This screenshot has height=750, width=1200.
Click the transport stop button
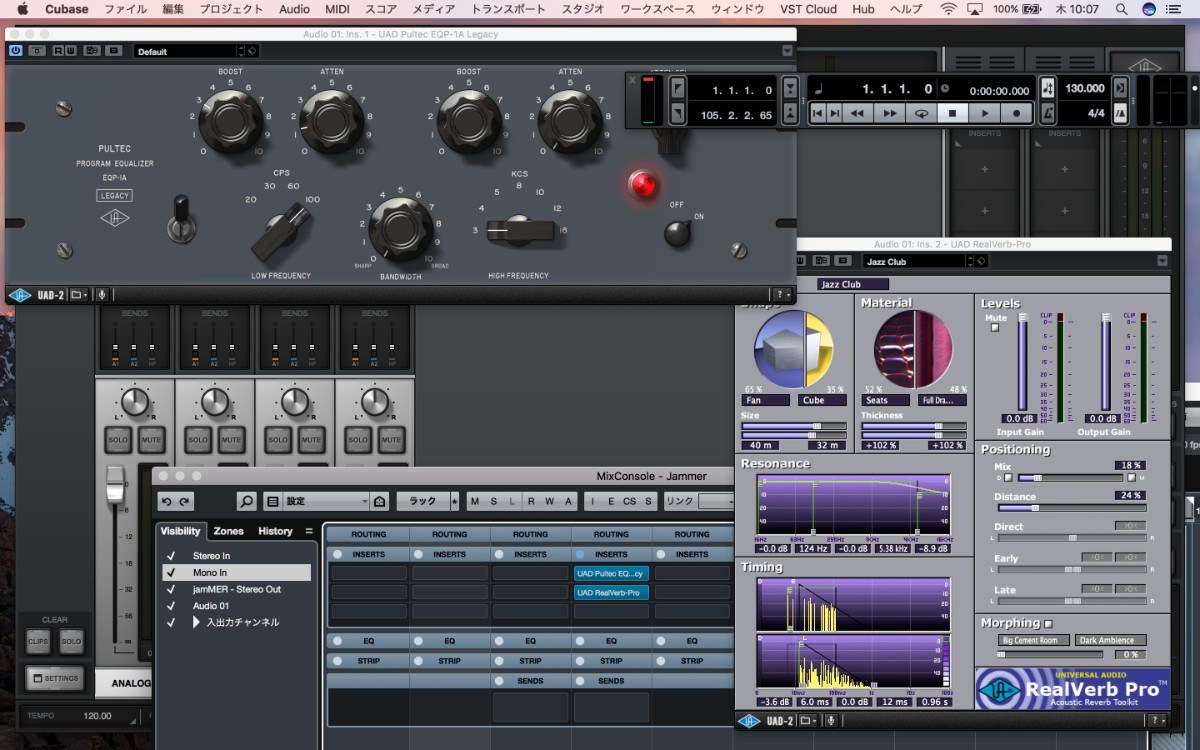coord(952,113)
